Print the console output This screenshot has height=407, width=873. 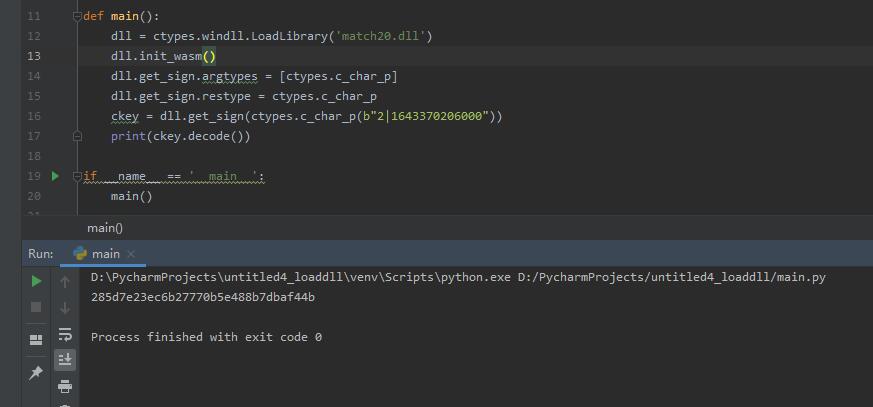click(x=65, y=386)
